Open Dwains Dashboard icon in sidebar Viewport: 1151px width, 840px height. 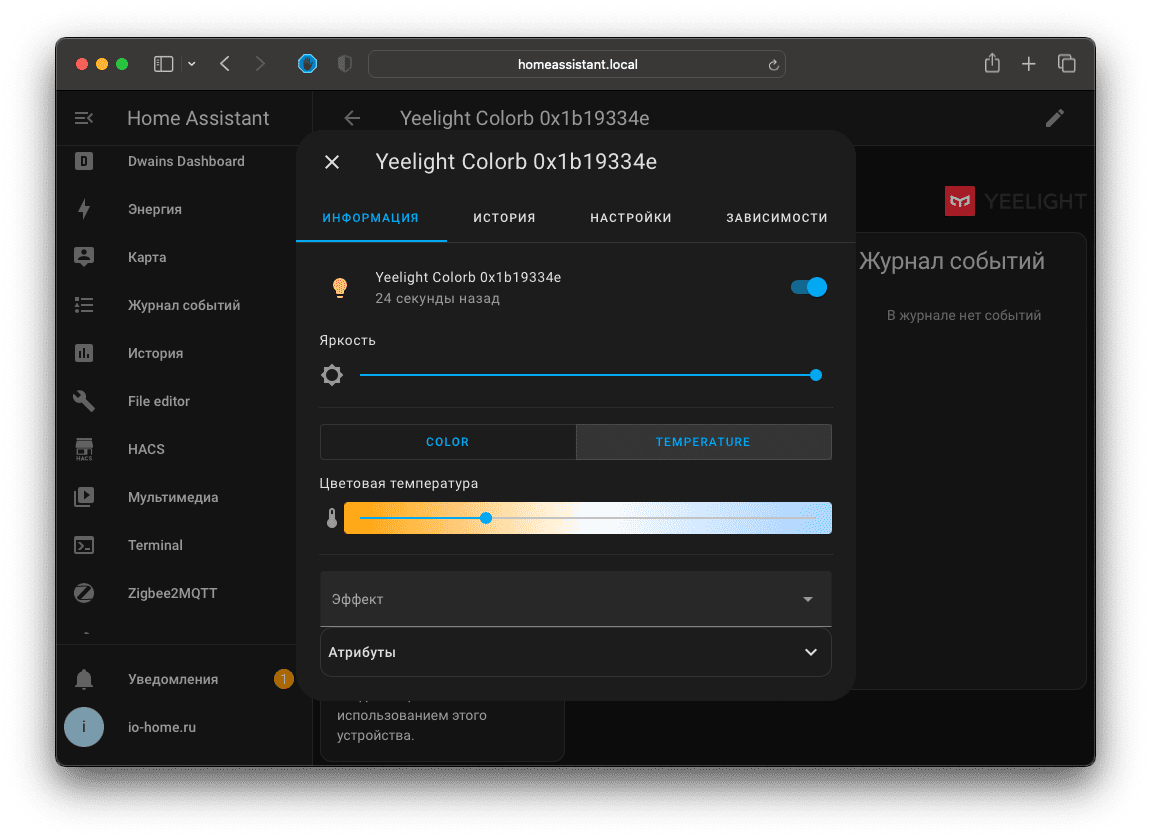click(84, 162)
